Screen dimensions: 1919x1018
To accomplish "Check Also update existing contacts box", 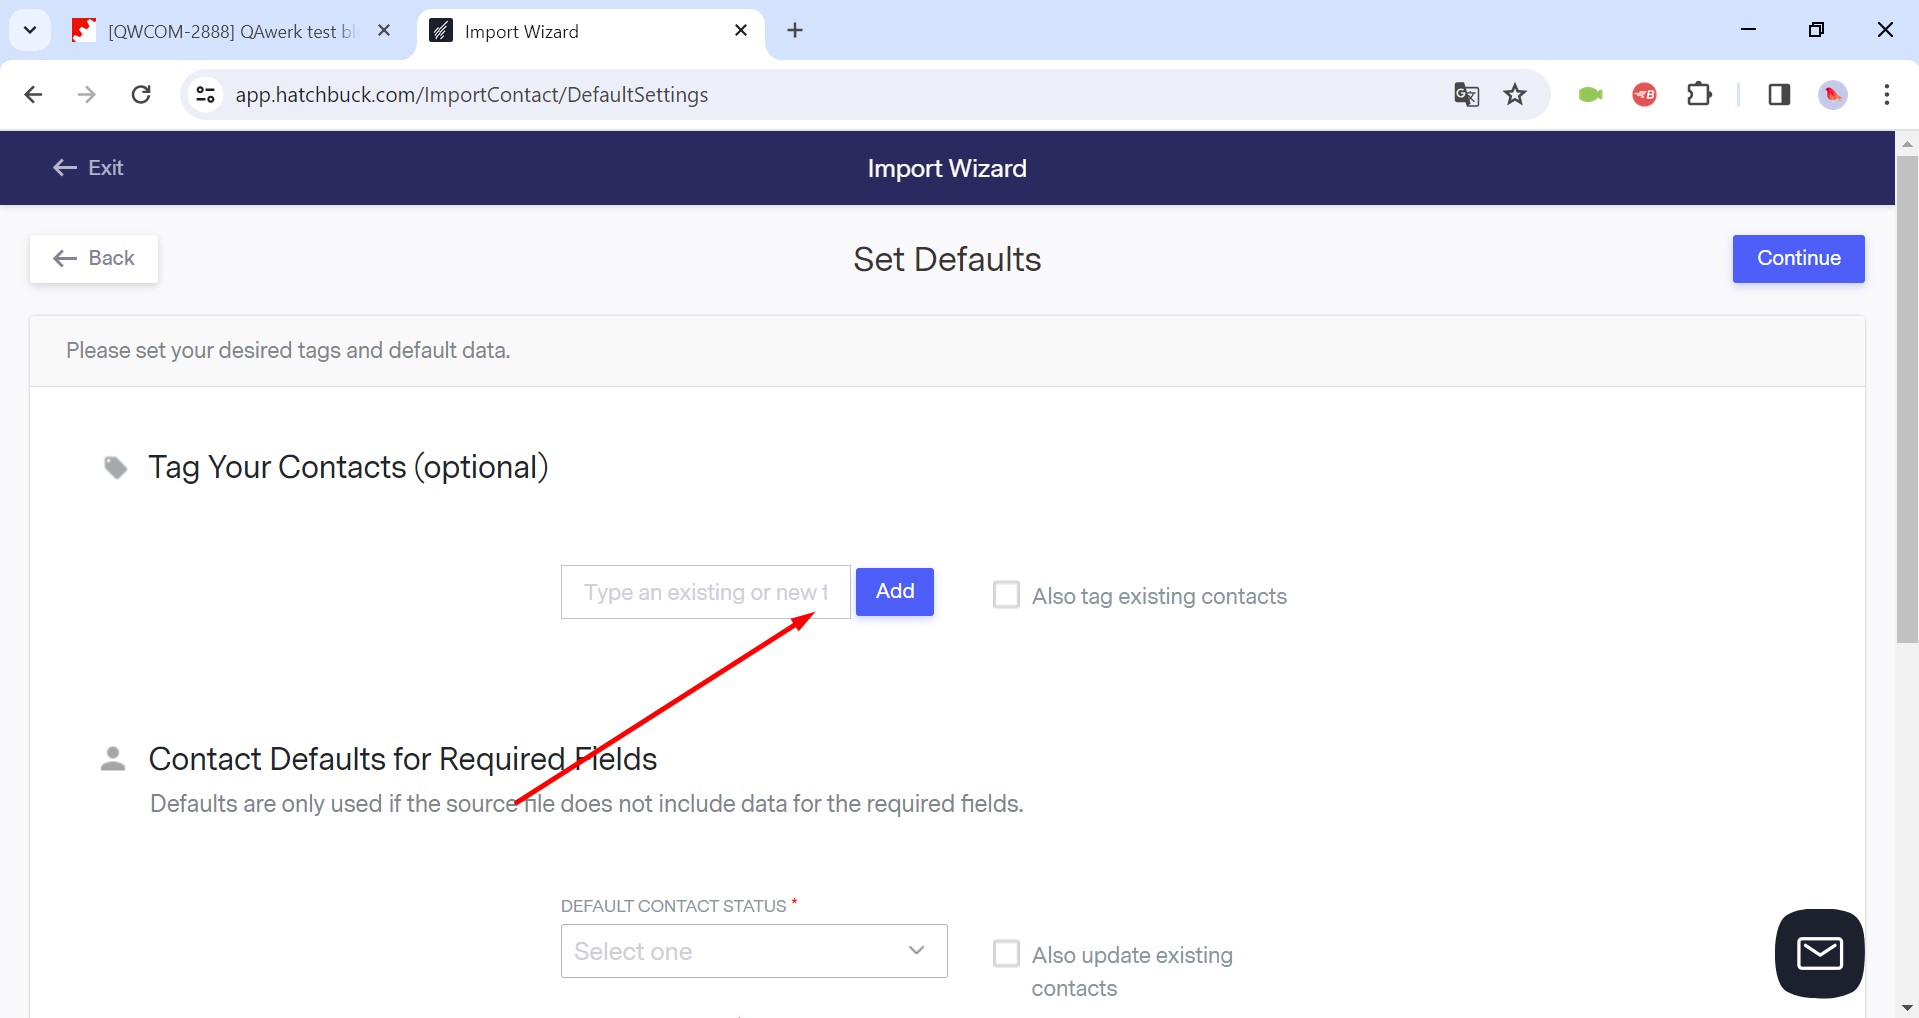I will pyautogui.click(x=1006, y=953).
